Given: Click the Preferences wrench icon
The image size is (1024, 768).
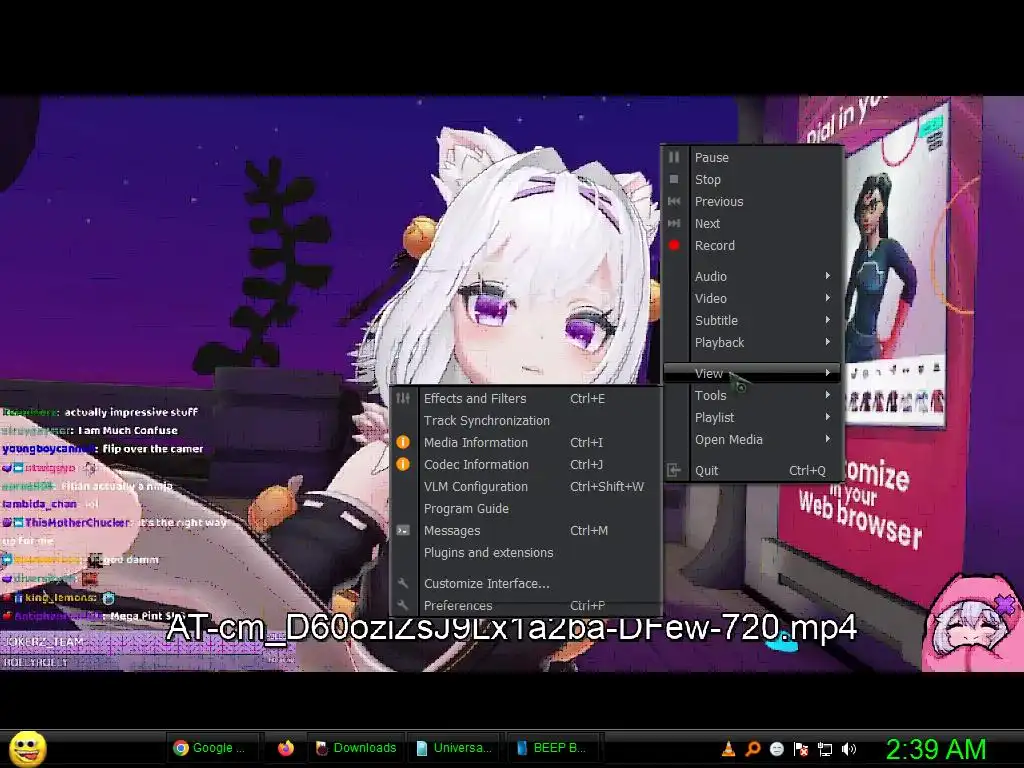Looking at the screenshot, I should (403, 605).
